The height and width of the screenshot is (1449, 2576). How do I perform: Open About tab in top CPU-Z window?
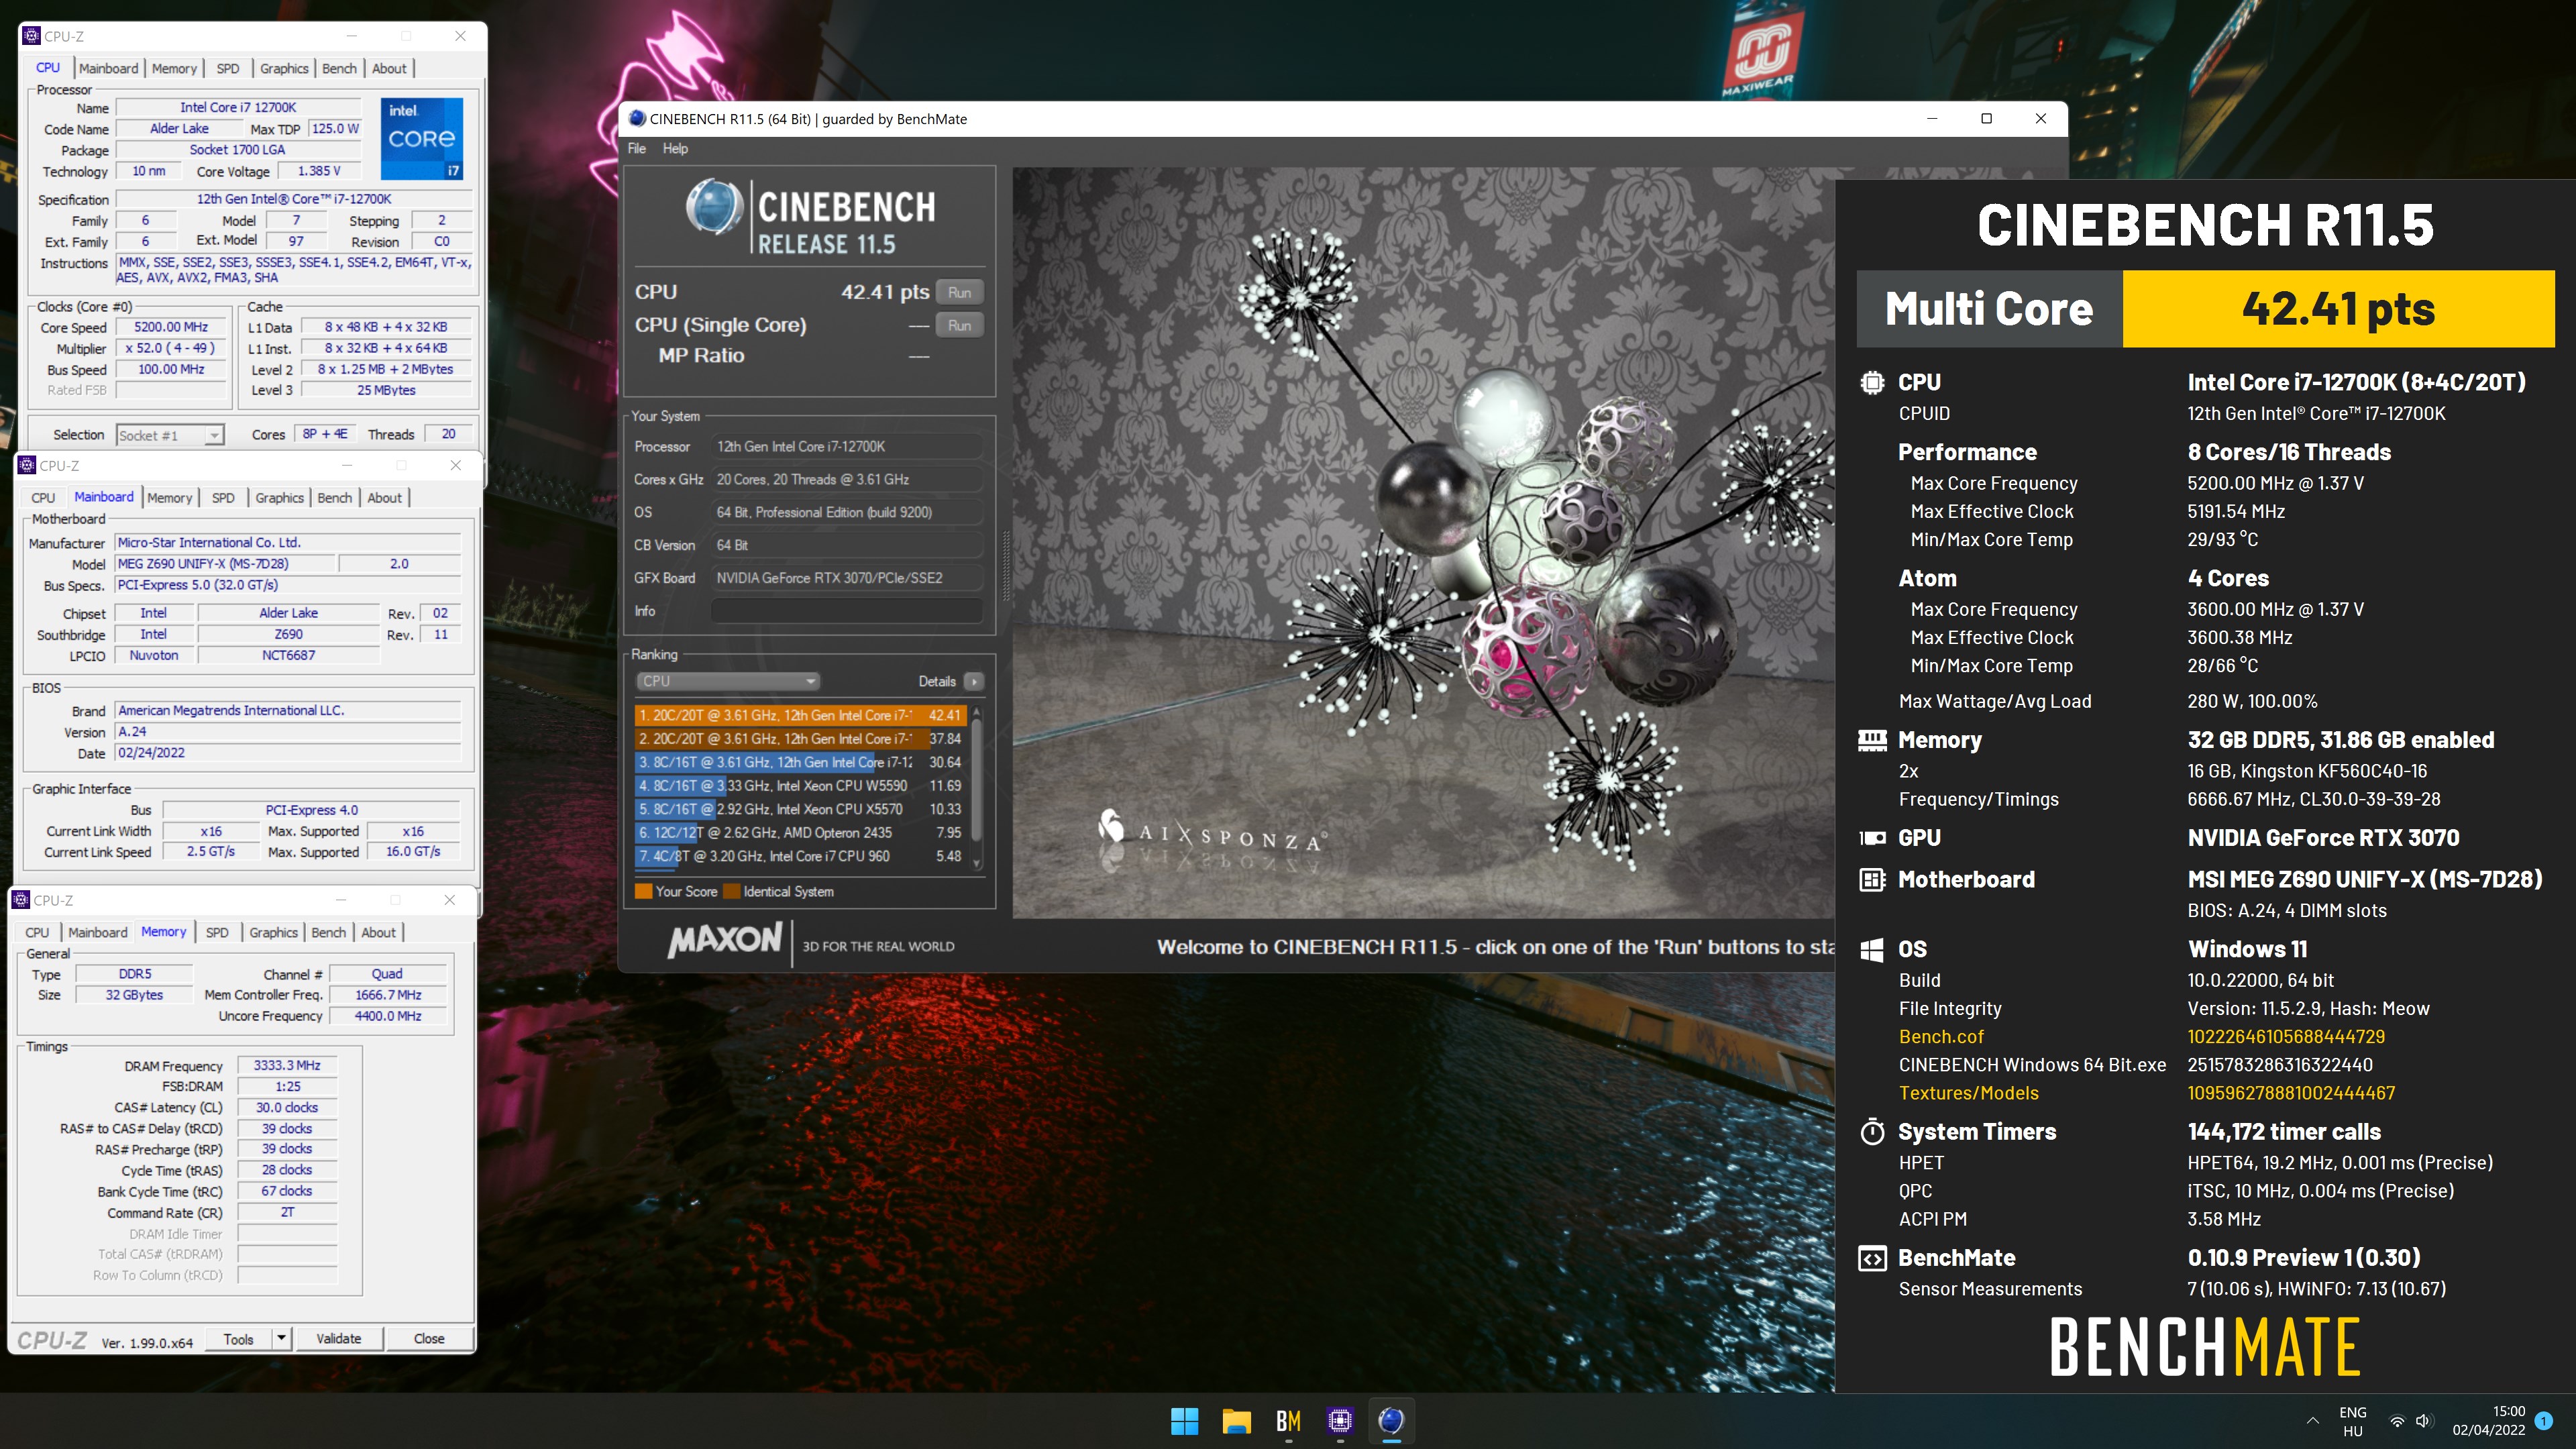pos(389,68)
